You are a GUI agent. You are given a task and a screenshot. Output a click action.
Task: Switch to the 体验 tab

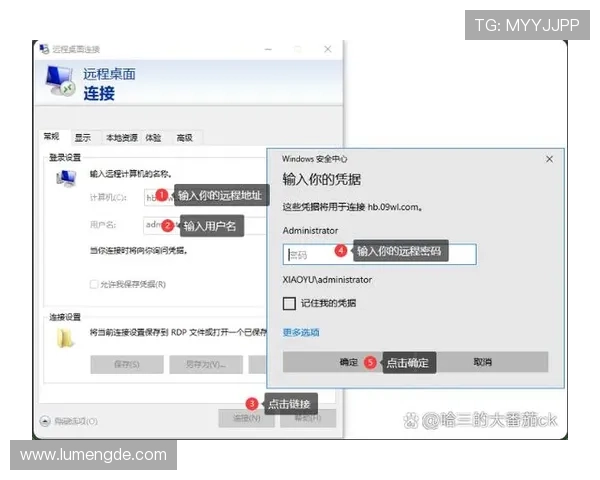click(x=153, y=138)
